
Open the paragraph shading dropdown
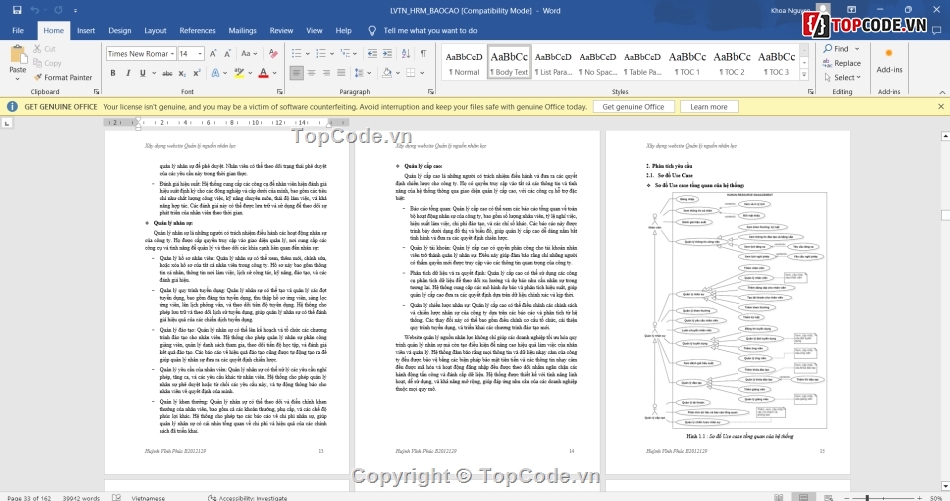[397, 73]
